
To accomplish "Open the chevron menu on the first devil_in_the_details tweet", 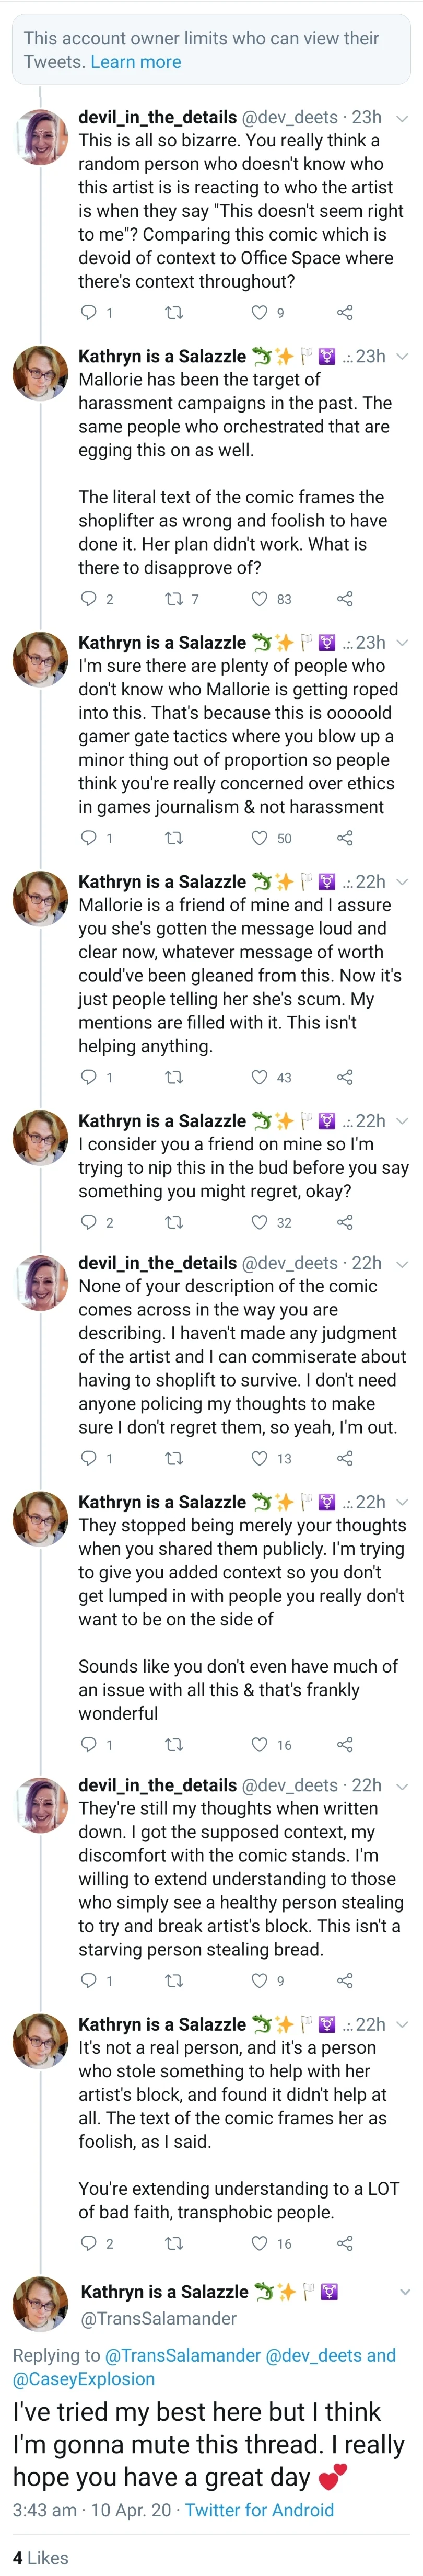I will coord(403,118).
